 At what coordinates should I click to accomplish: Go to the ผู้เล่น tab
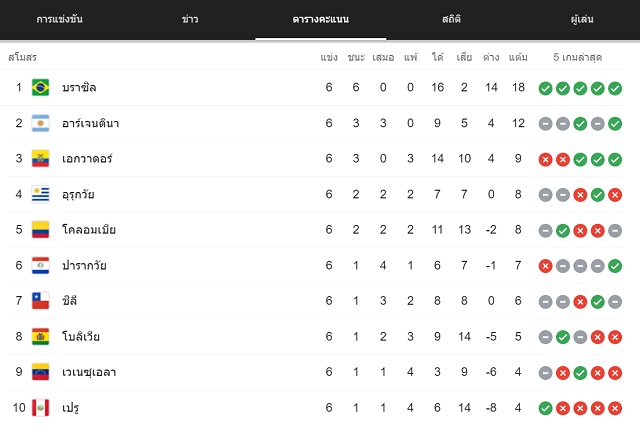point(582,19)
